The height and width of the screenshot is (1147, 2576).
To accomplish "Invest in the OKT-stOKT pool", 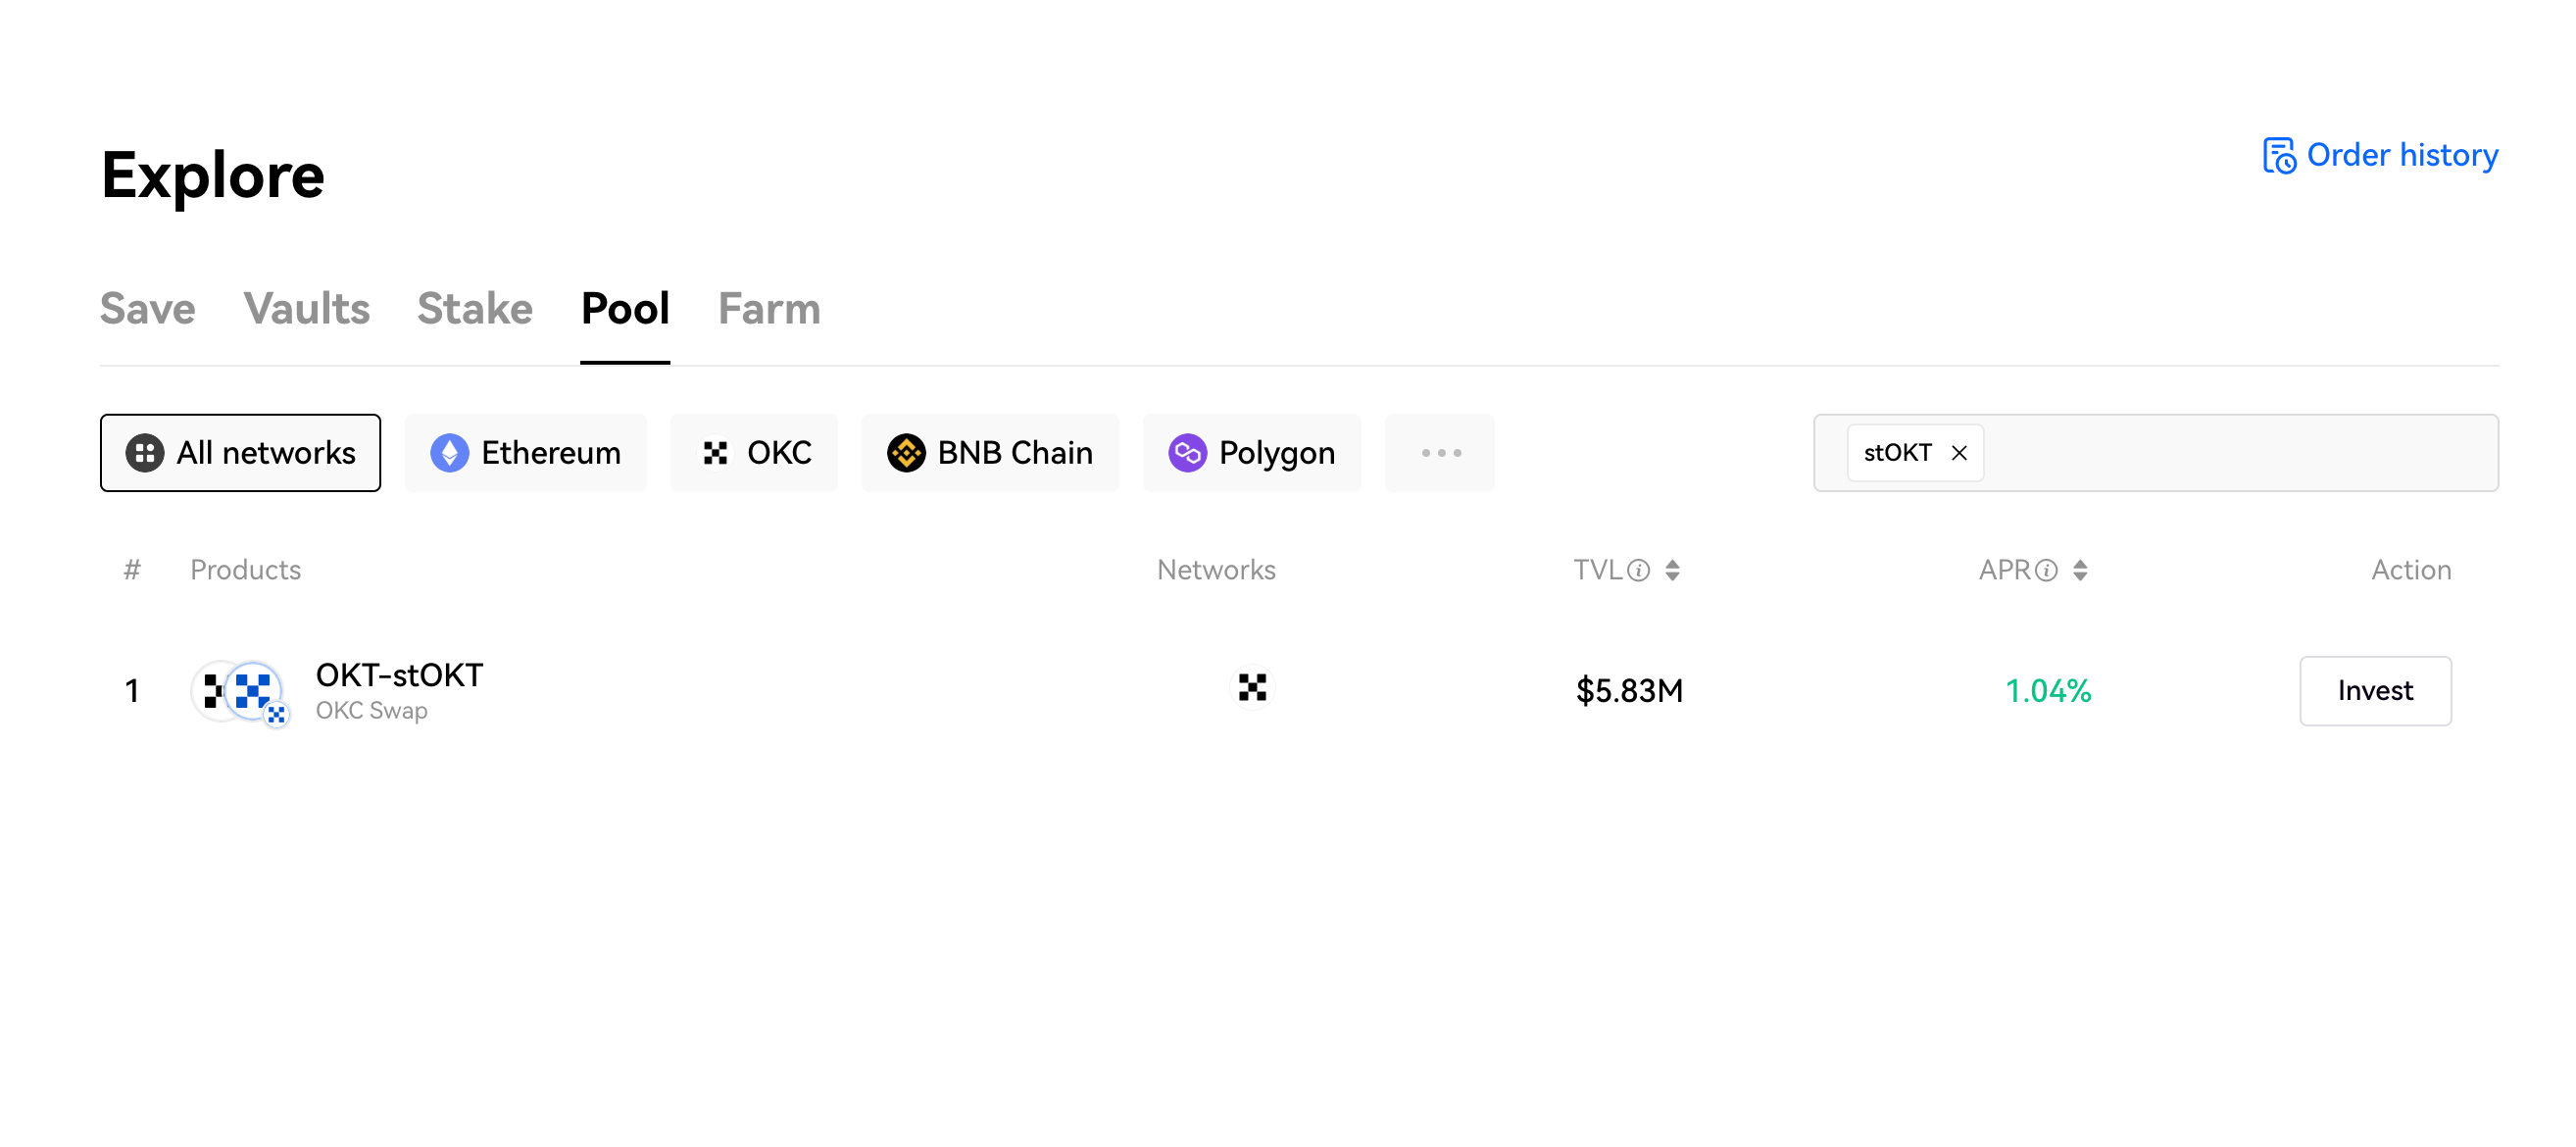I will (2375, 691).
